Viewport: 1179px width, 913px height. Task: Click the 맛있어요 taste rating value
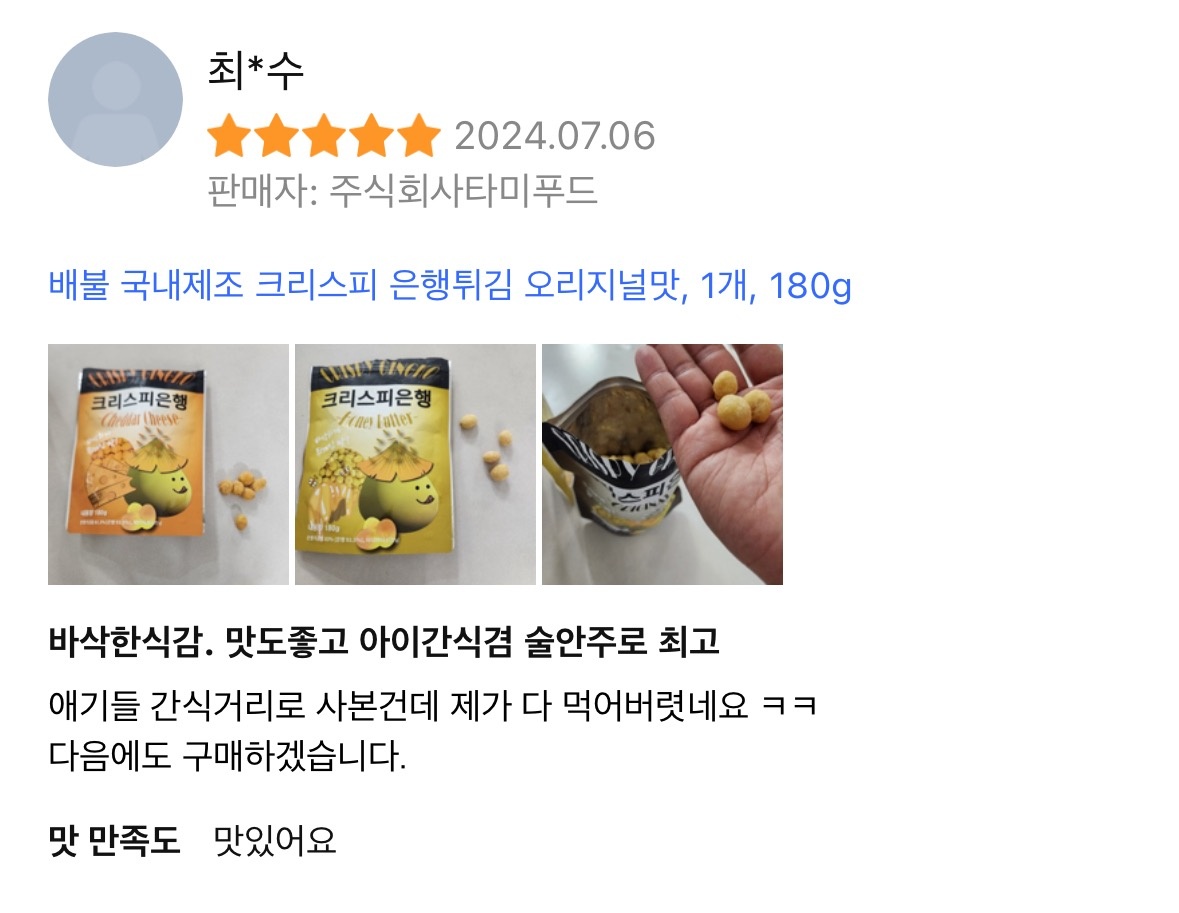(274, 840)
